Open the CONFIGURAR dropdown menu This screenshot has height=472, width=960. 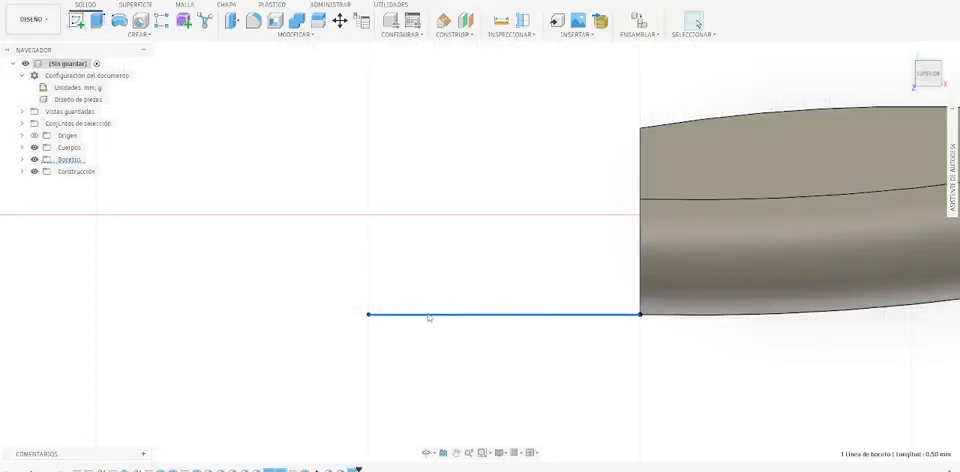point(402,35)
